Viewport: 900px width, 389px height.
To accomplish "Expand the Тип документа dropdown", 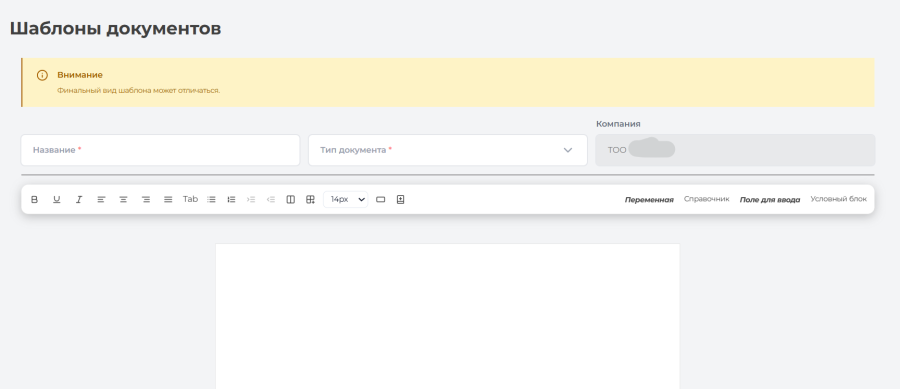I will coord(448,150).
